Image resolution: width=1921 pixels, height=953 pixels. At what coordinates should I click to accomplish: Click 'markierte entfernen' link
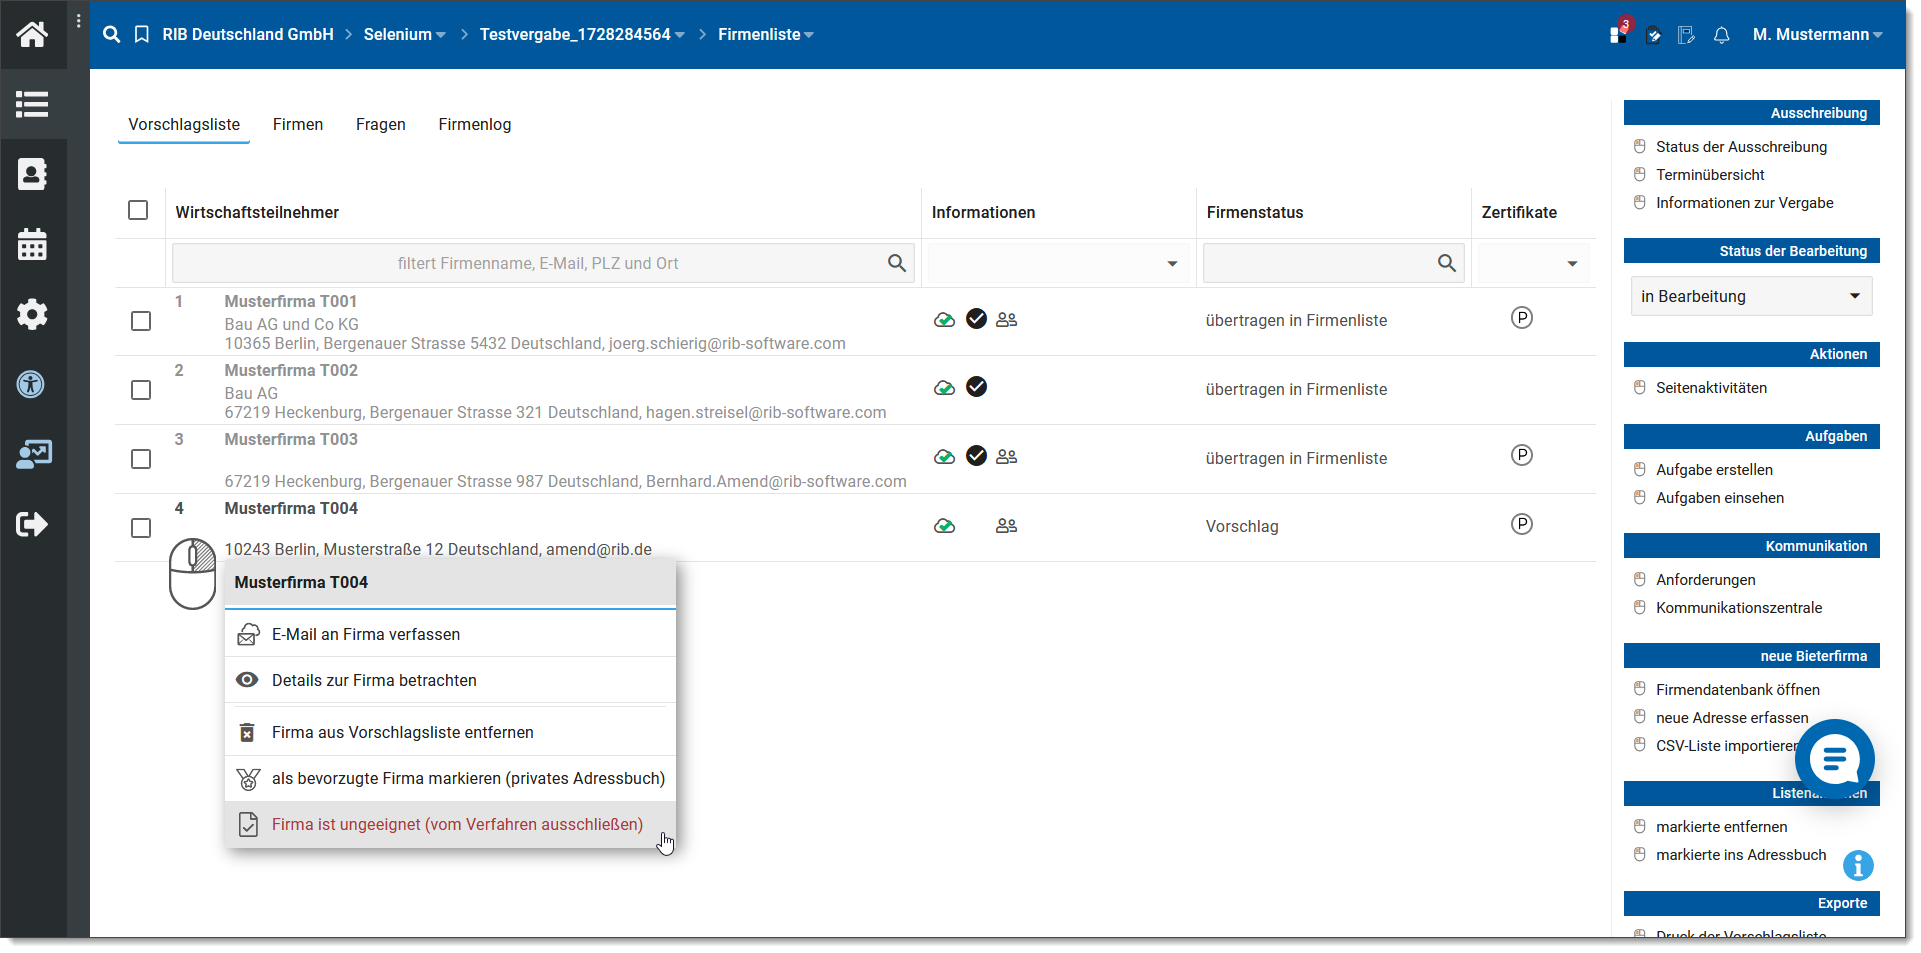pyautogui.click(x=1721, y=827)
